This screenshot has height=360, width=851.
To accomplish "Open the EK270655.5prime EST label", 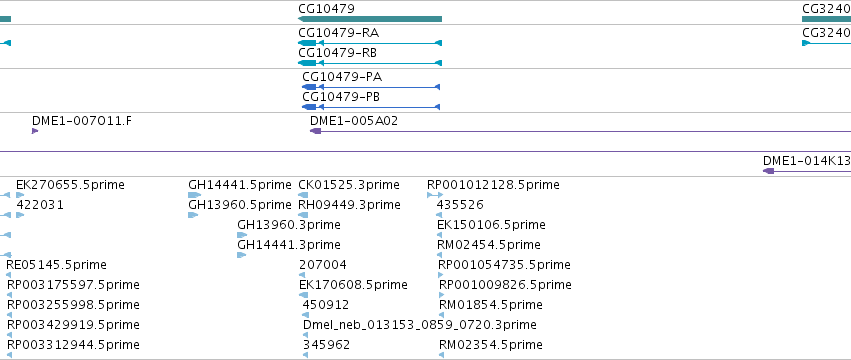I will tap(71, 185).
